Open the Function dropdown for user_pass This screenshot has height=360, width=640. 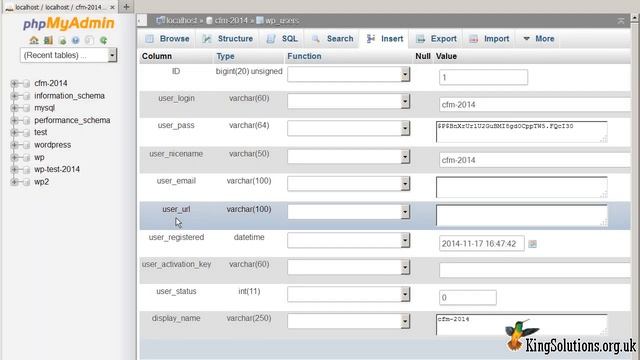[348, 128]
